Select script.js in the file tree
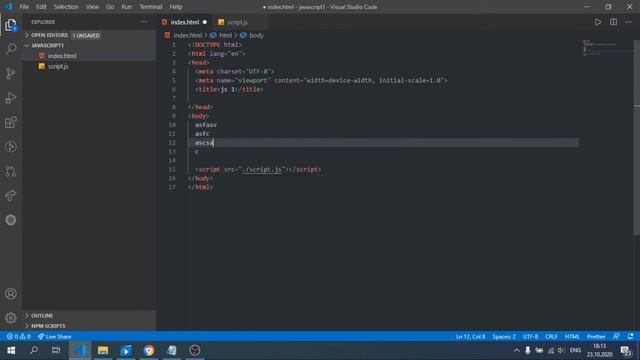Screen dimensions: 640x360 tap(89, 66)
